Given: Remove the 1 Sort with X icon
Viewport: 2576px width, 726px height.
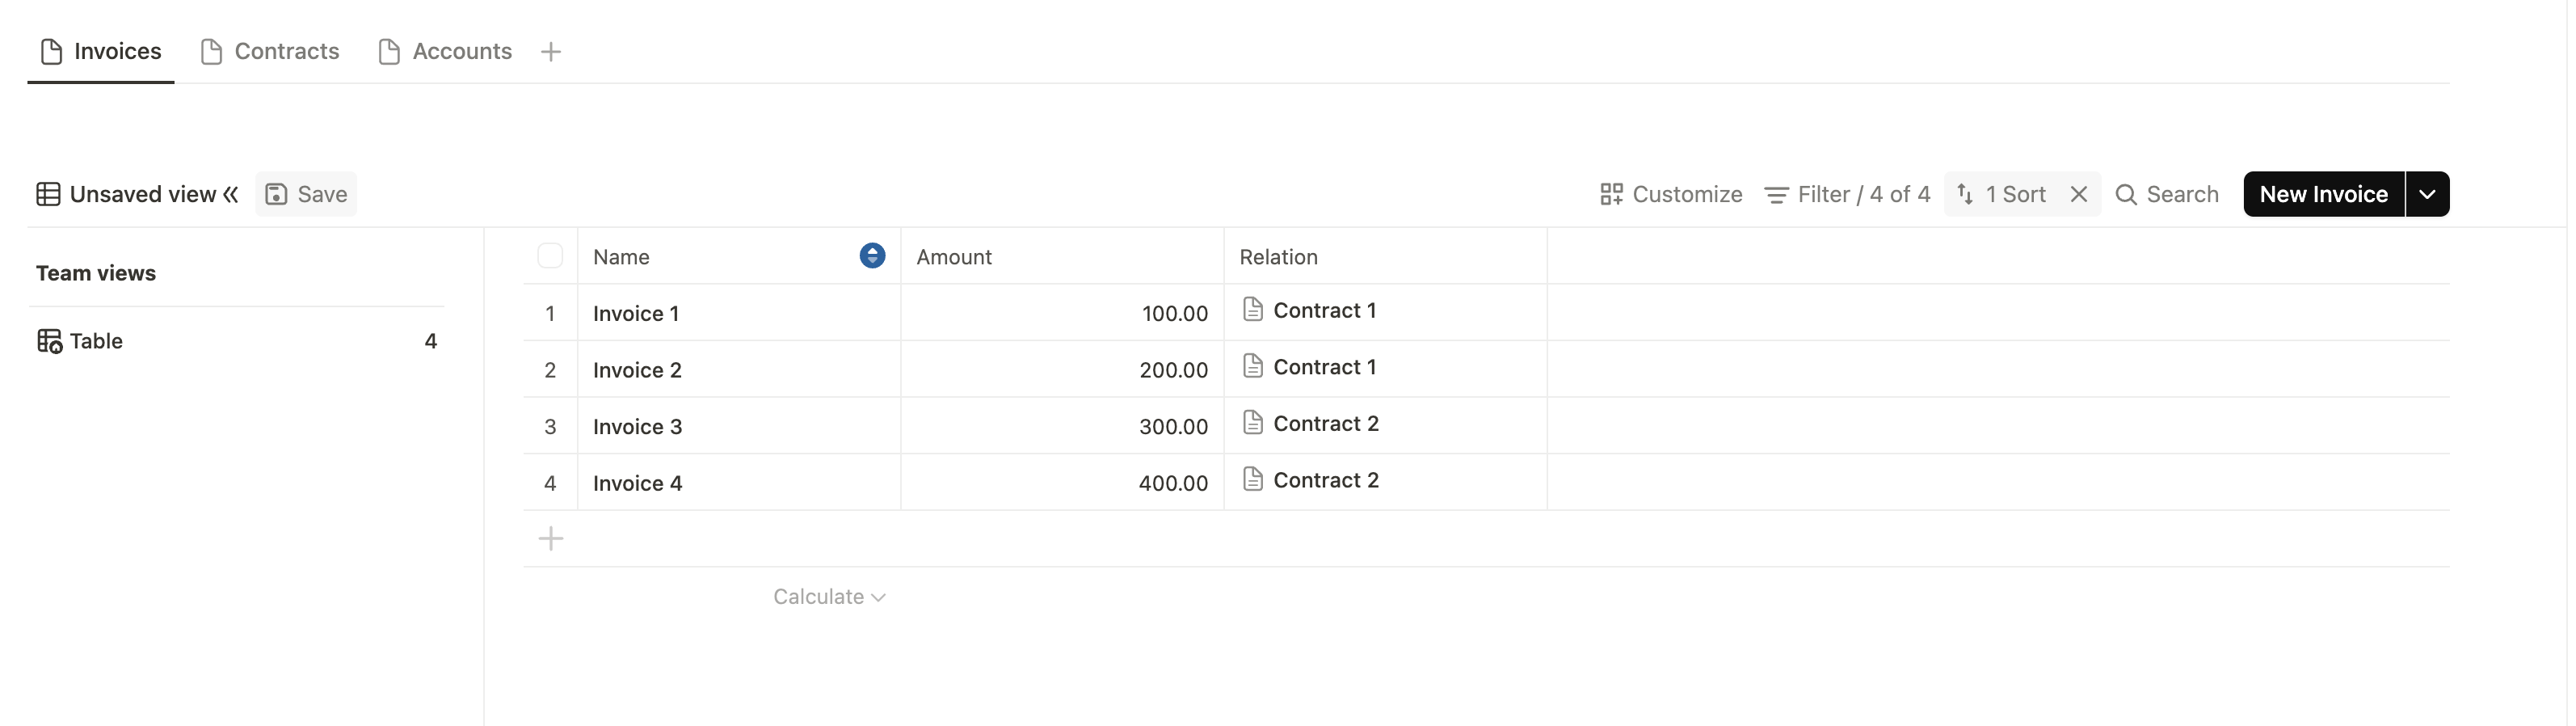Looking at the screenshot, I should pos(2079,194).
